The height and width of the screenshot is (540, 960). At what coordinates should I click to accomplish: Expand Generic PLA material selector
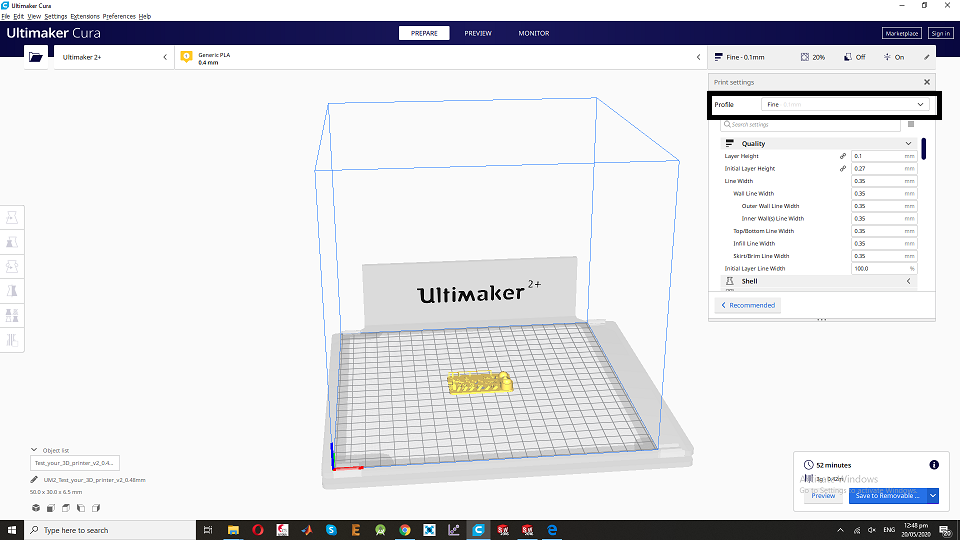pyautogui.click(x=441, y=57)
